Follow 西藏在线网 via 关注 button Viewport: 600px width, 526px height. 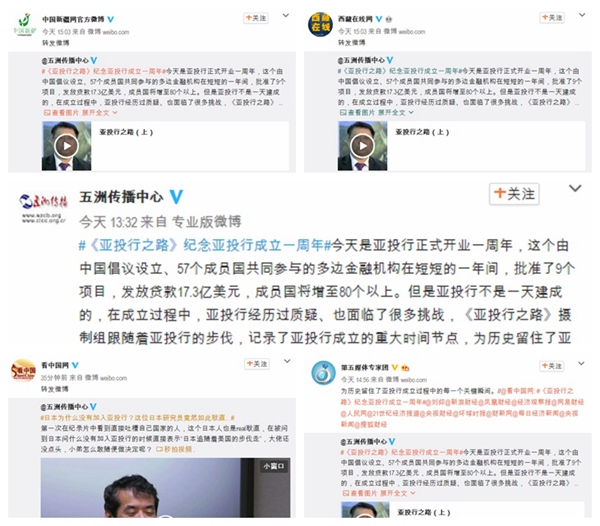551,18
